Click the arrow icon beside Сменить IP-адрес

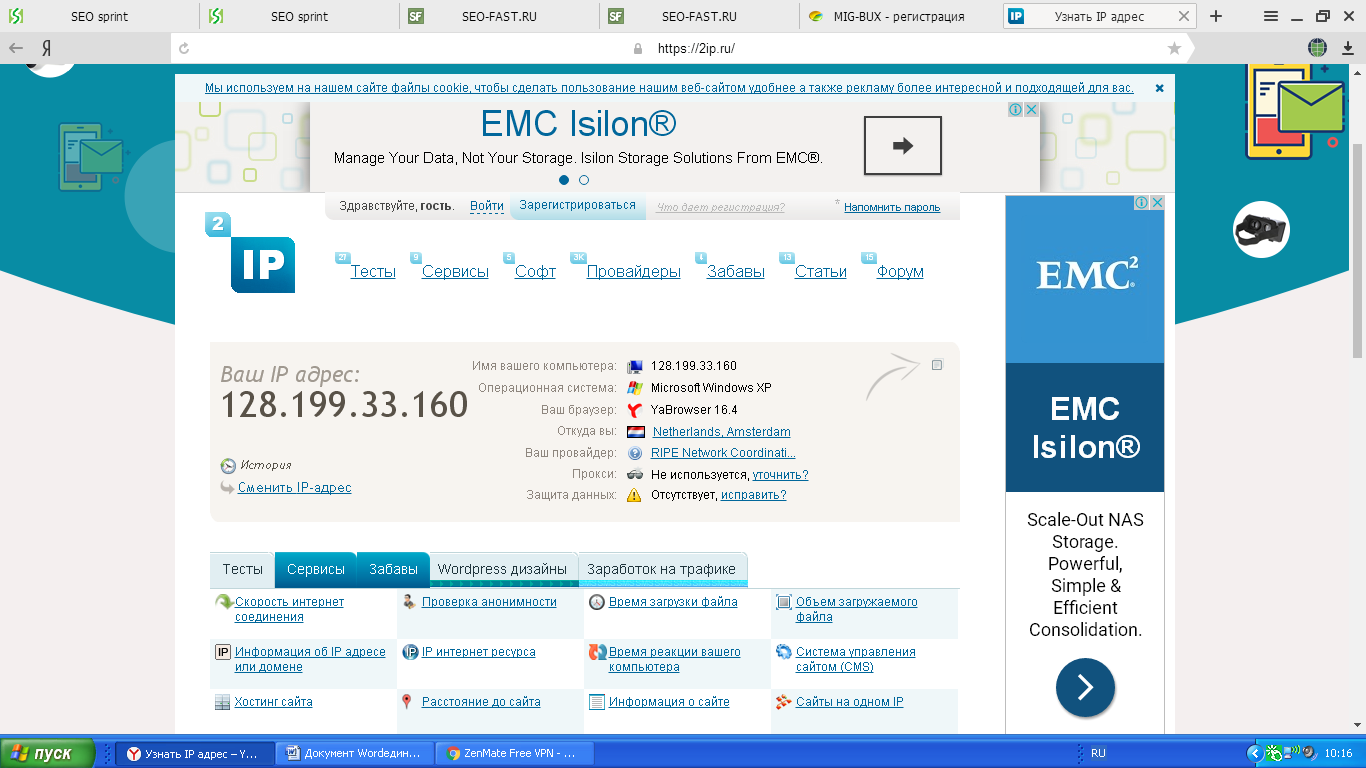click(227, 487)
